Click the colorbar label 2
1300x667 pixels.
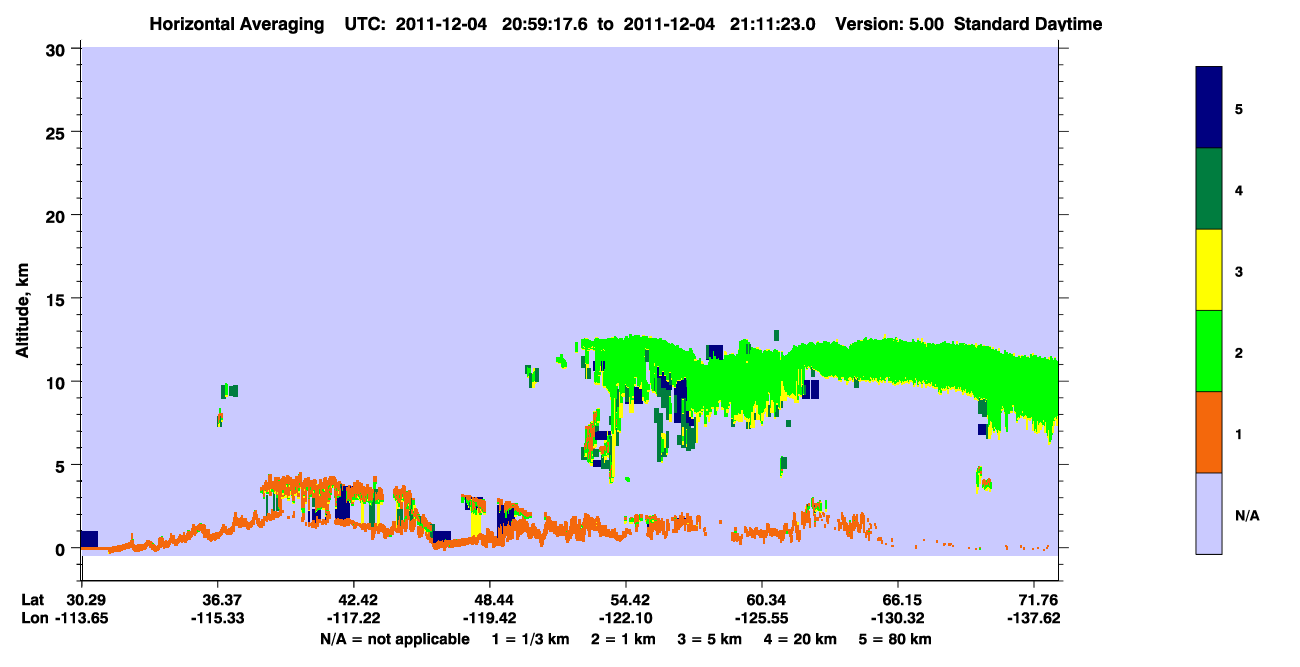click(1239, 352)
